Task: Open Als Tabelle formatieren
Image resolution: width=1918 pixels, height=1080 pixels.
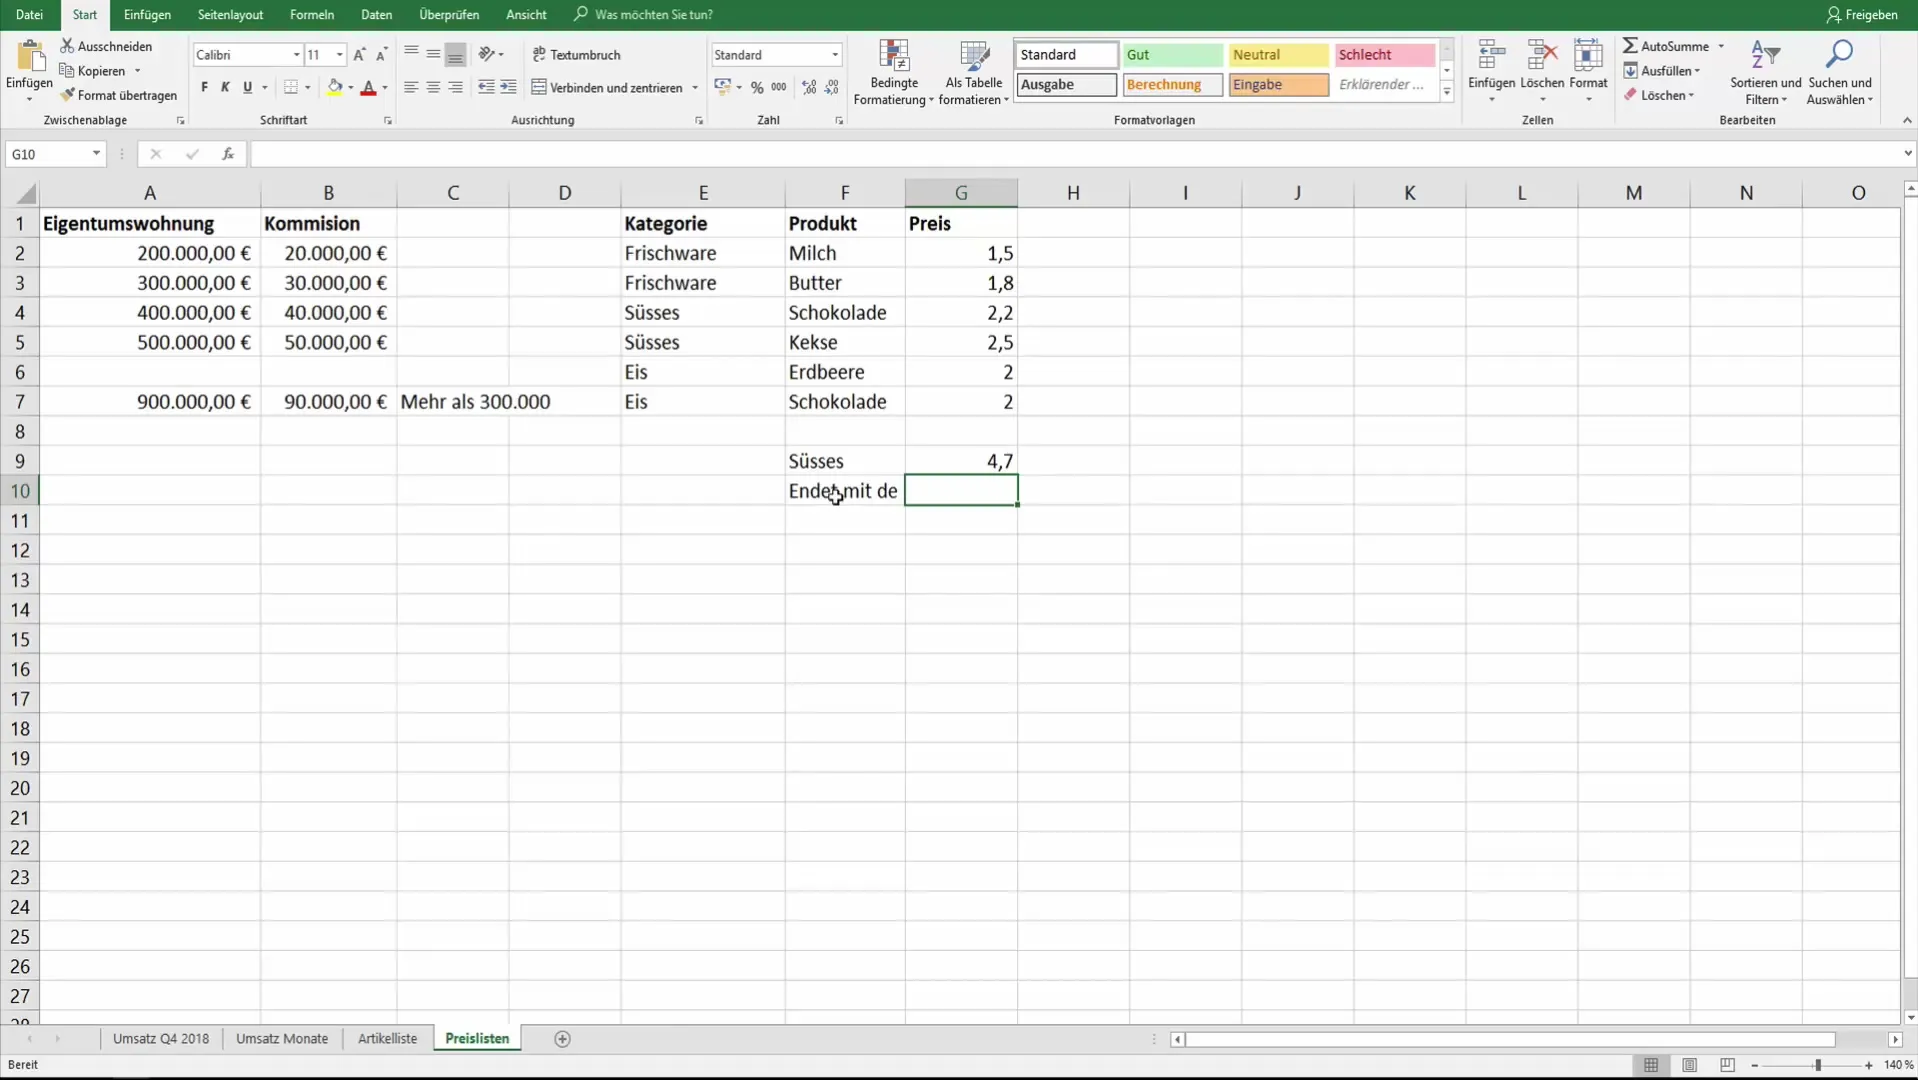Action: [x=974, y=73]
